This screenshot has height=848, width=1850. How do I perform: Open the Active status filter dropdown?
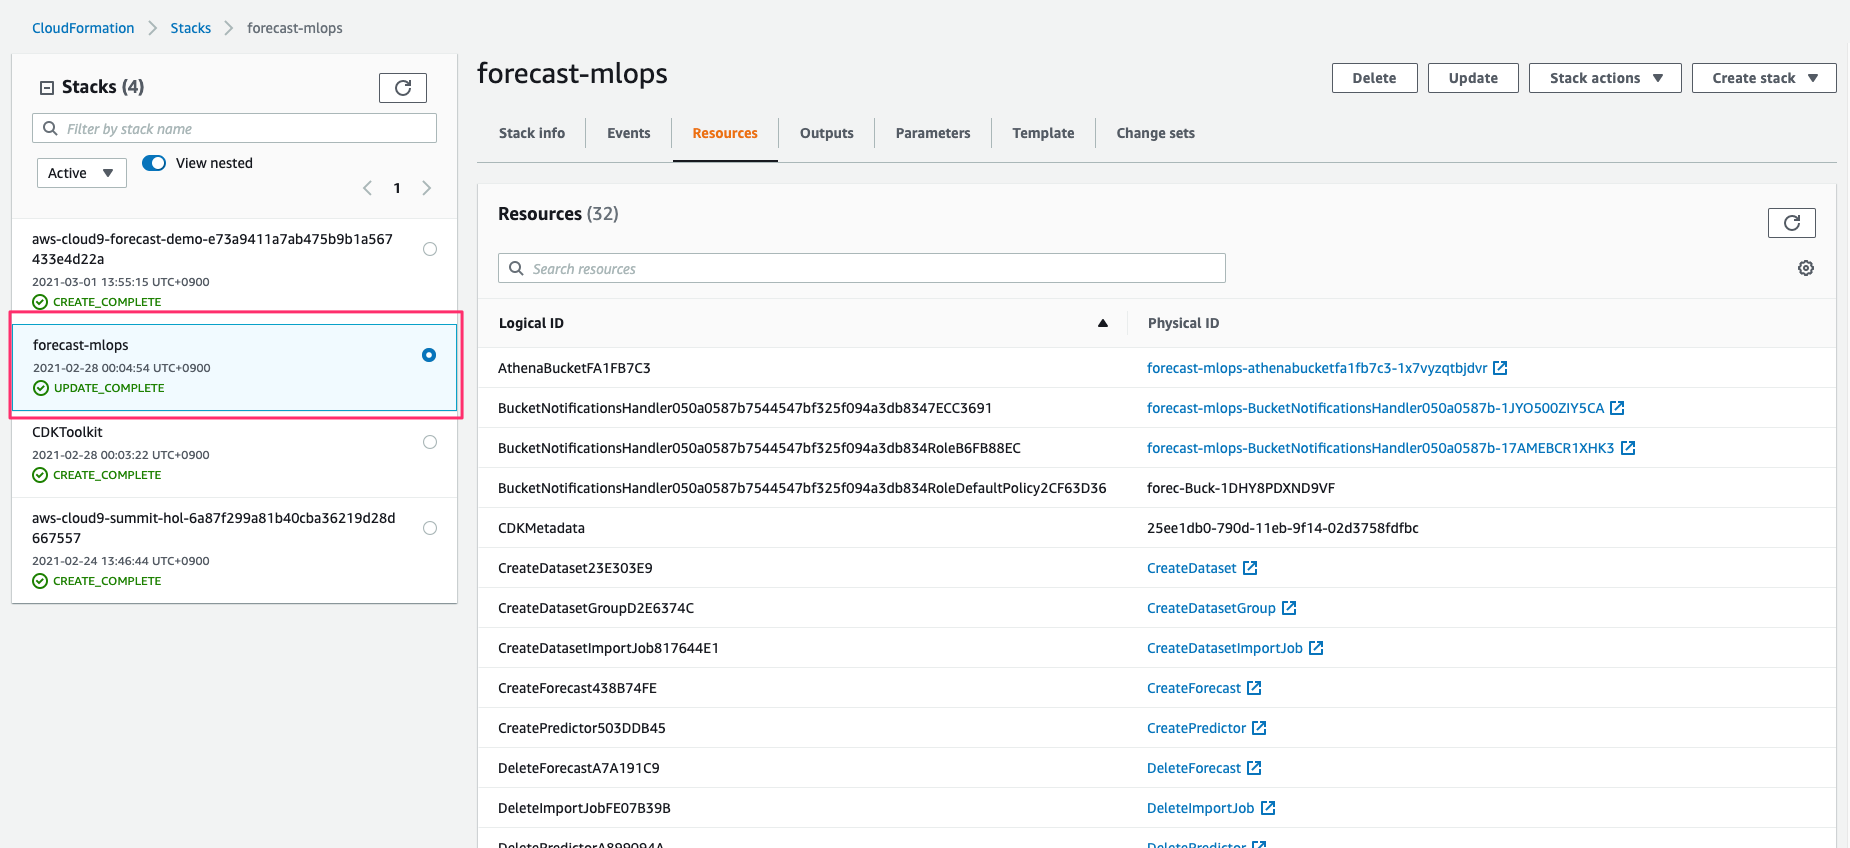[x=82, y=173]
